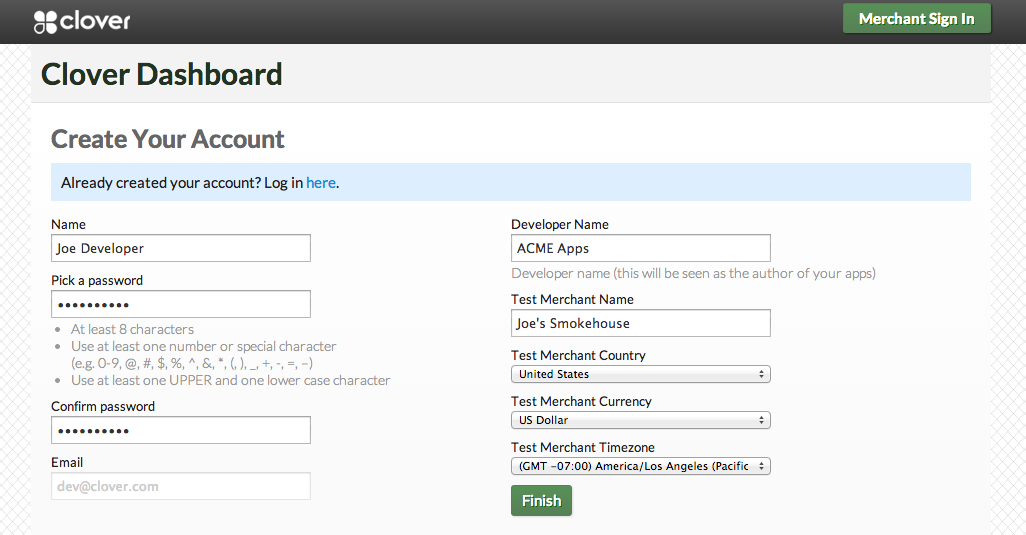This screenshot has width=1026, height=535.
Task: Click the Clover logo in header
Action: [82, 22]
